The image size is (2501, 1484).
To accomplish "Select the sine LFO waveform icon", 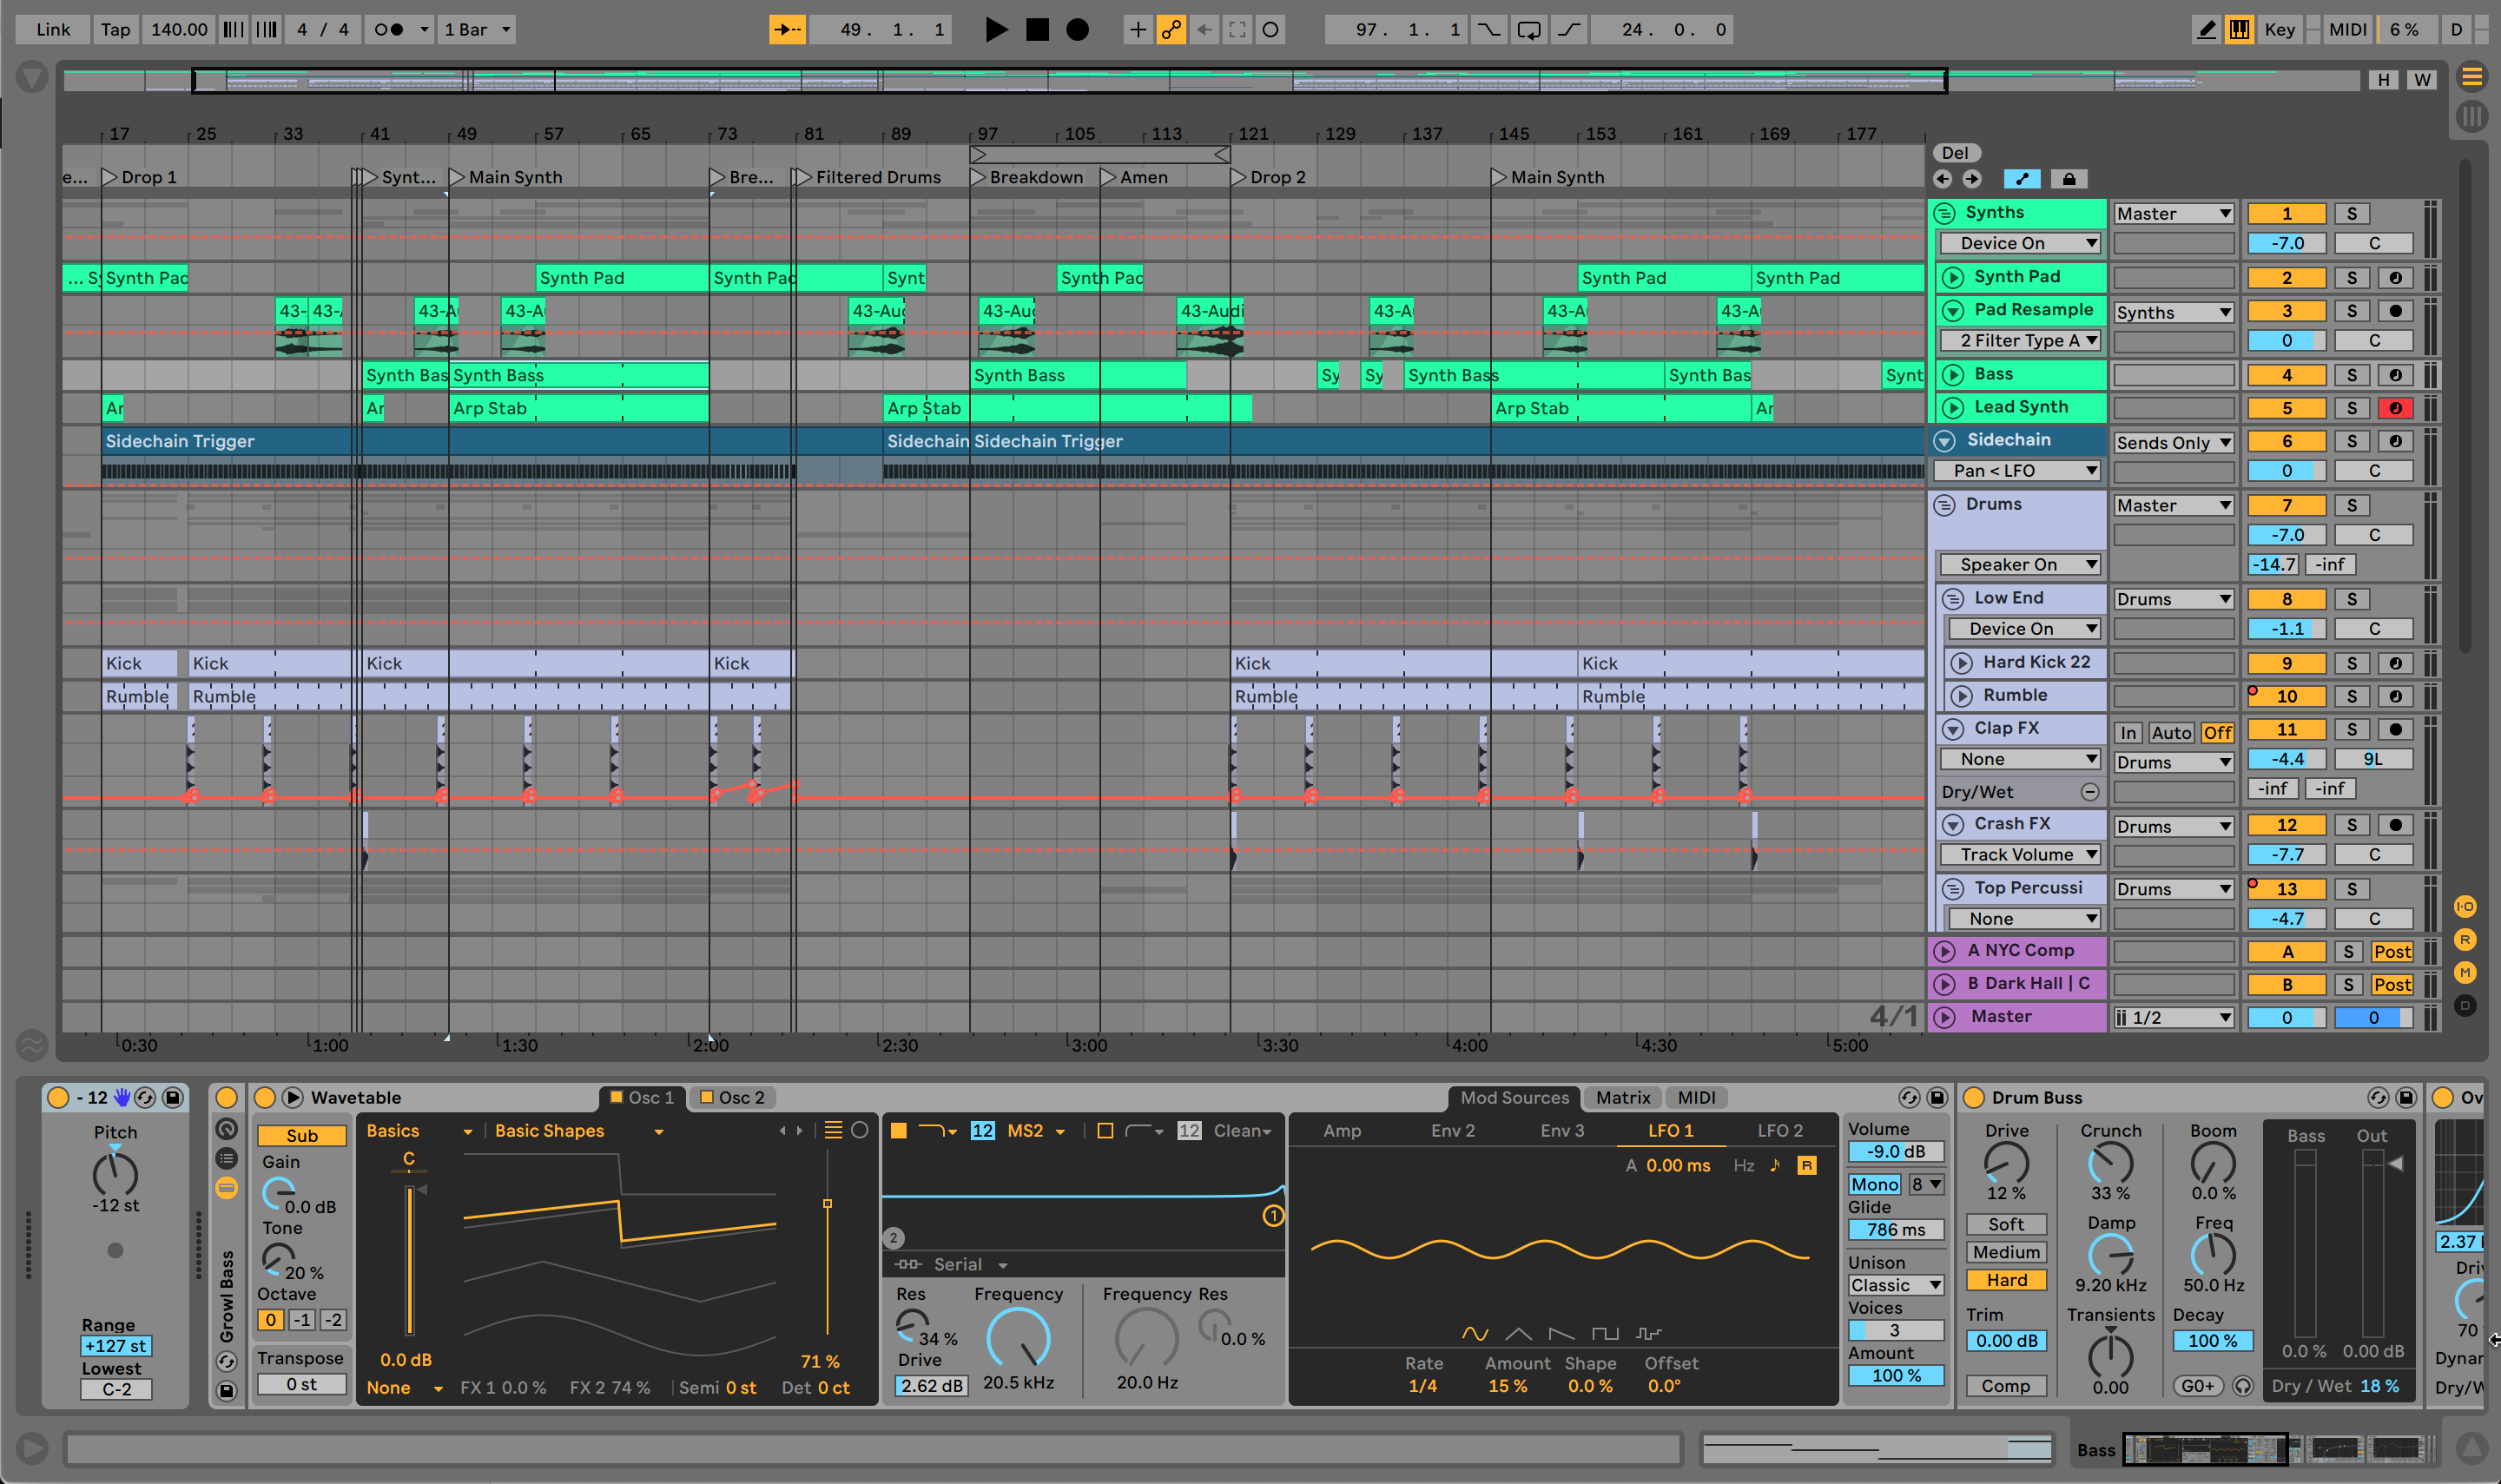I will coord(1474,1333).
